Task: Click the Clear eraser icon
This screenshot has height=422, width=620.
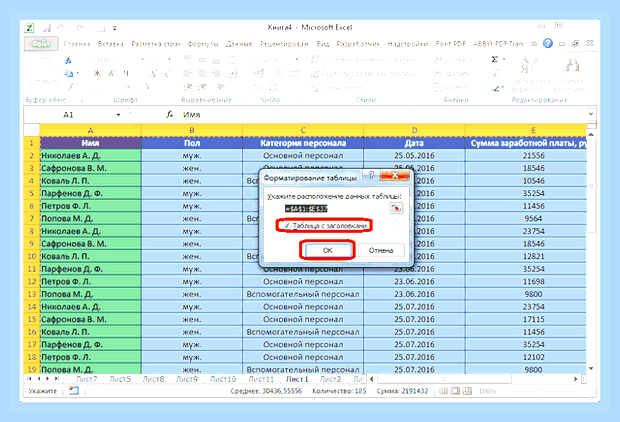Action: point(495,87)
